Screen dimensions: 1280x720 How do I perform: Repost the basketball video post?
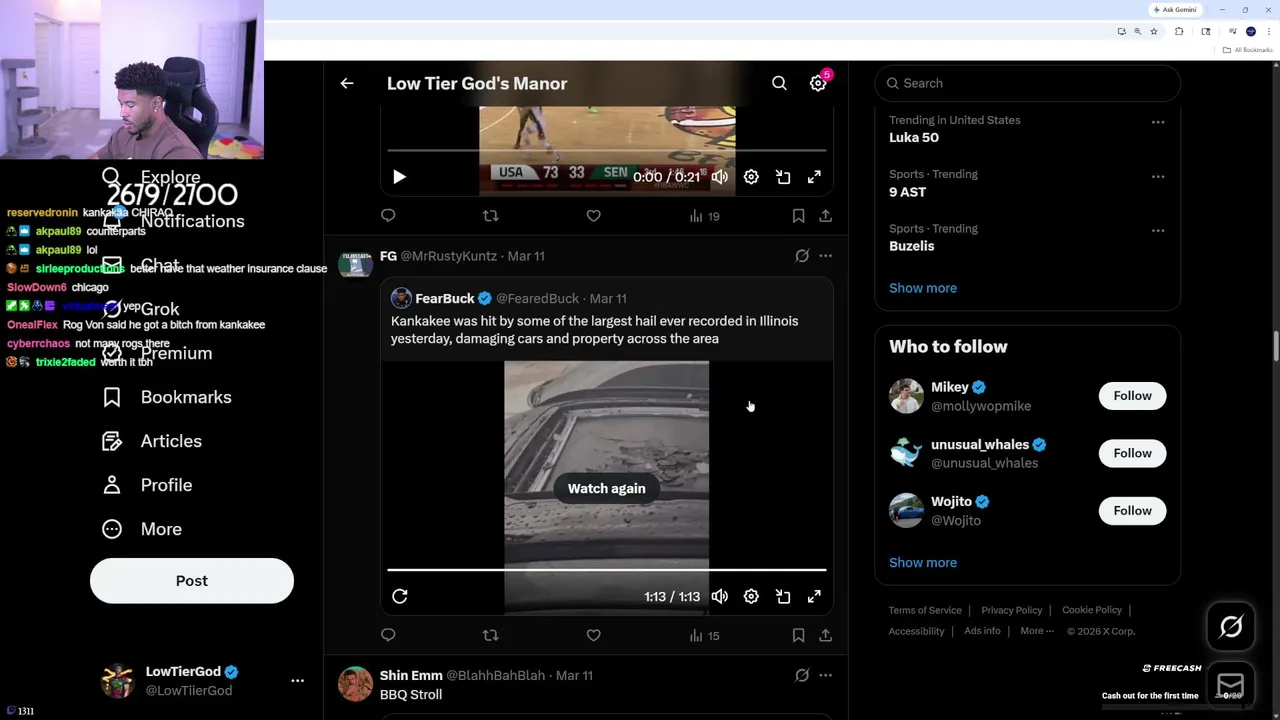point(490,216)
